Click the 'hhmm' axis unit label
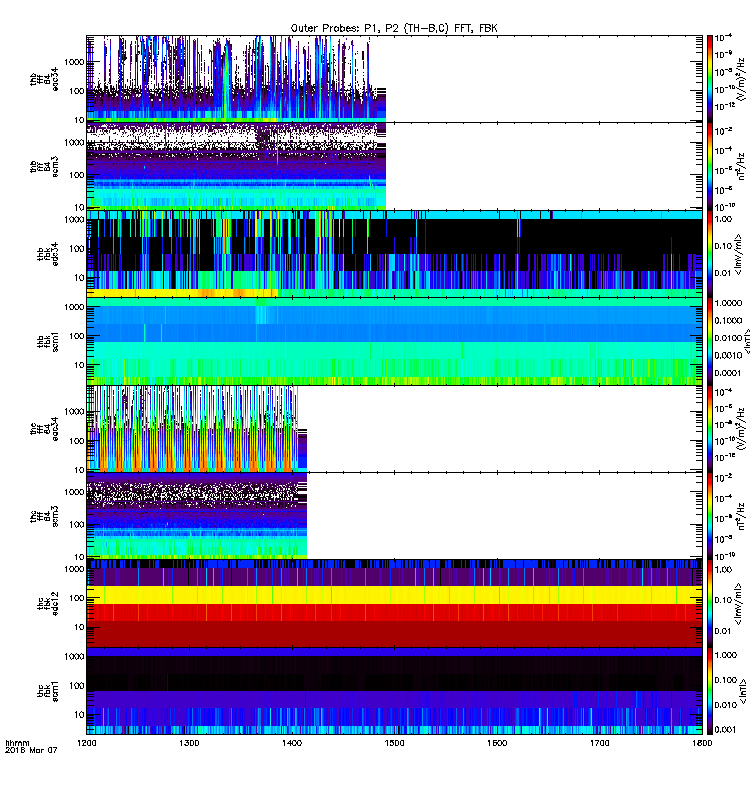The width and height of the screenshot is (750, 800). click(17, 743)
